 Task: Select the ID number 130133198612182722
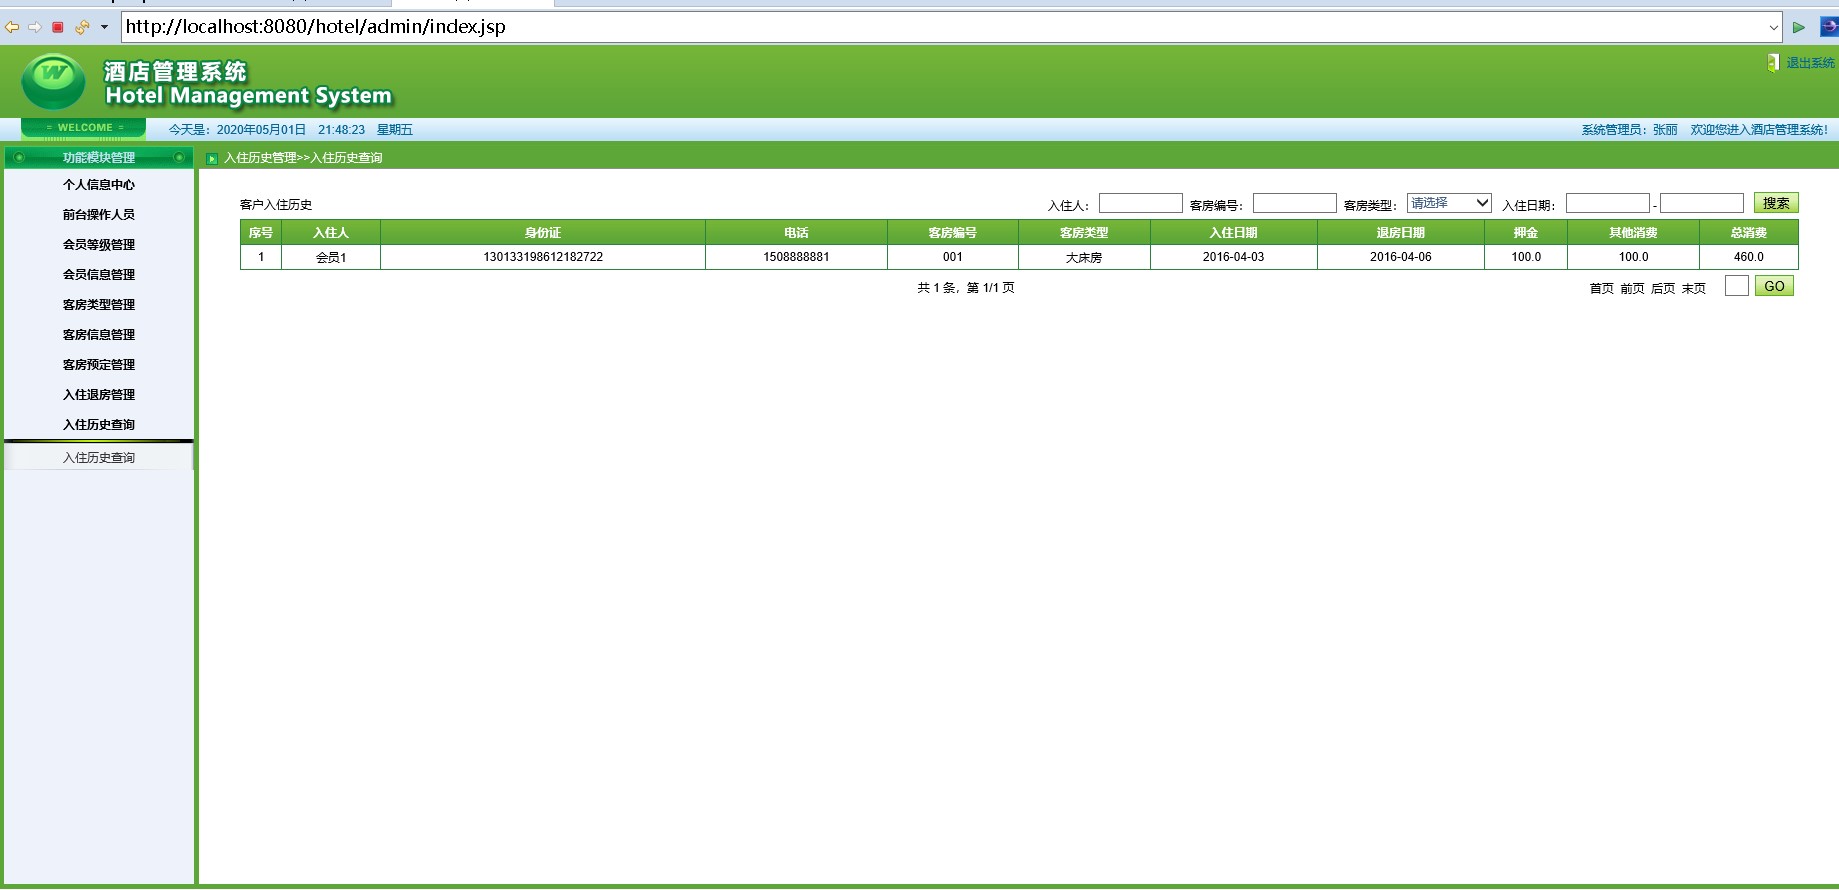coord(543,257)
